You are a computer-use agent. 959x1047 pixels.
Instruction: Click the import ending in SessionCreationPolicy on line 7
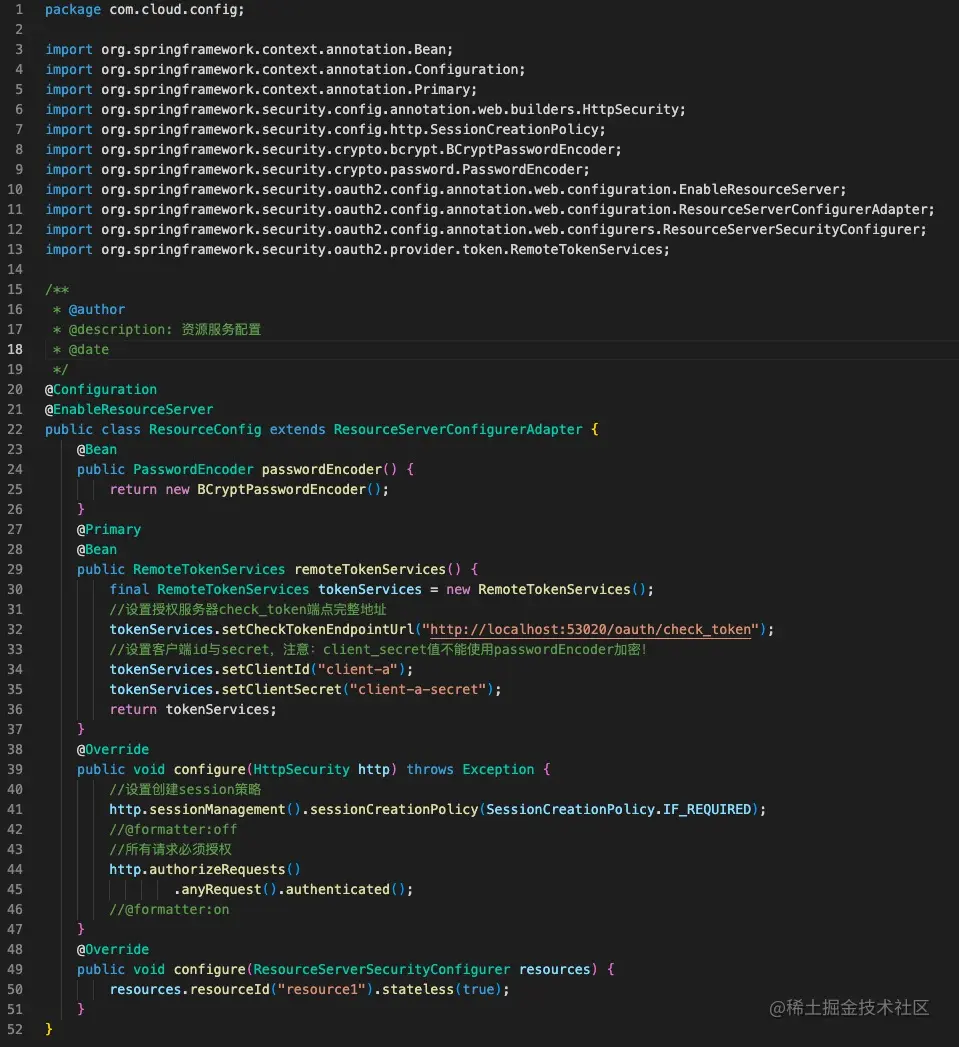[x=325, y=130]
